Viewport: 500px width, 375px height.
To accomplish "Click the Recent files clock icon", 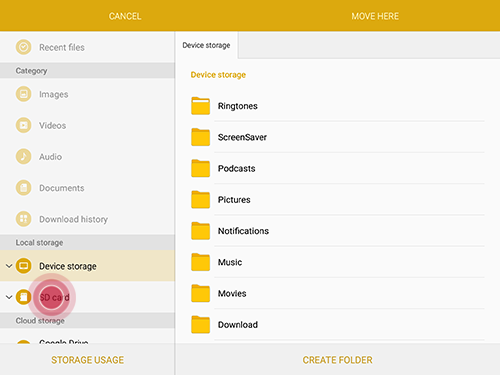I will [x=23, y=47].
